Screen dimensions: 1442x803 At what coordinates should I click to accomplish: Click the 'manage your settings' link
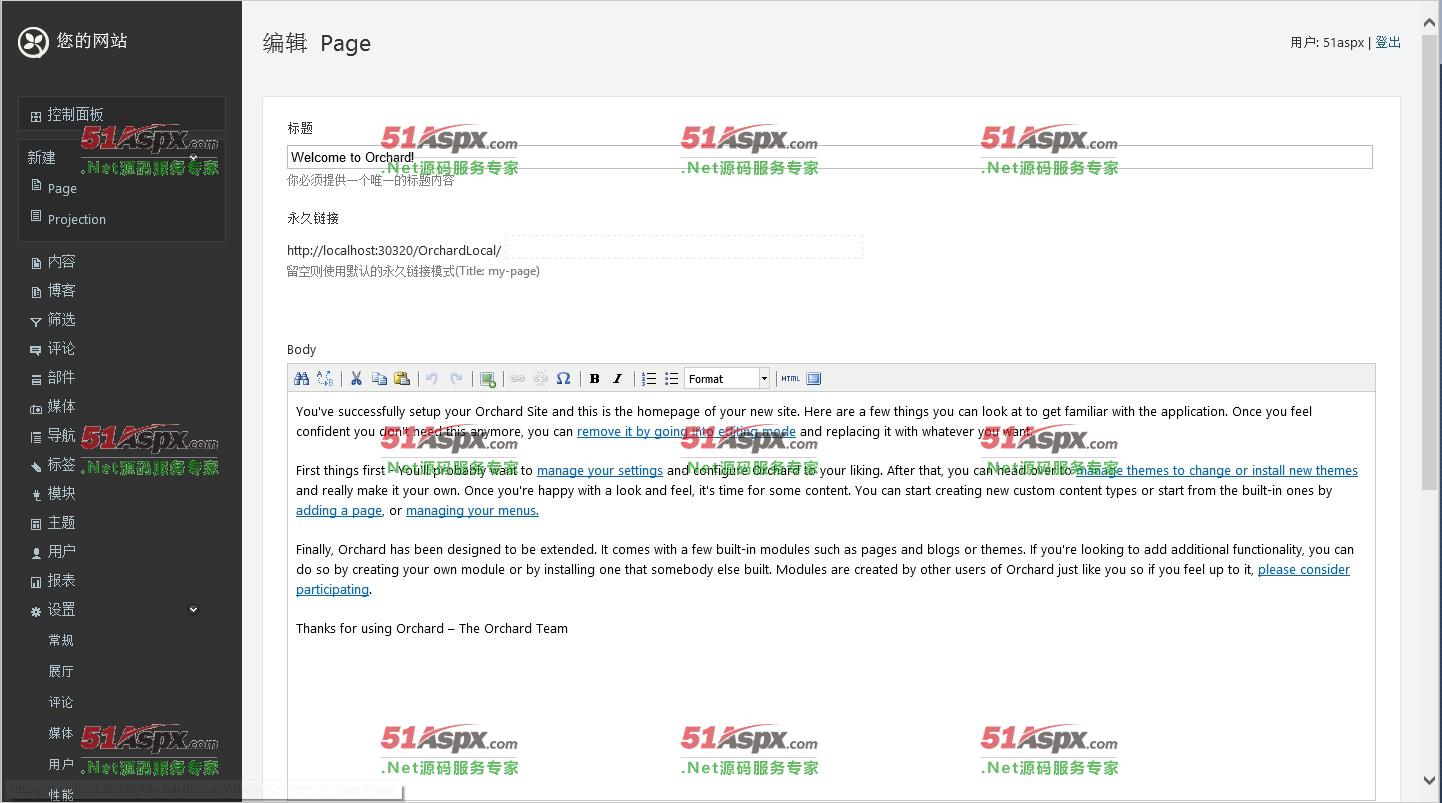point(600,471)
